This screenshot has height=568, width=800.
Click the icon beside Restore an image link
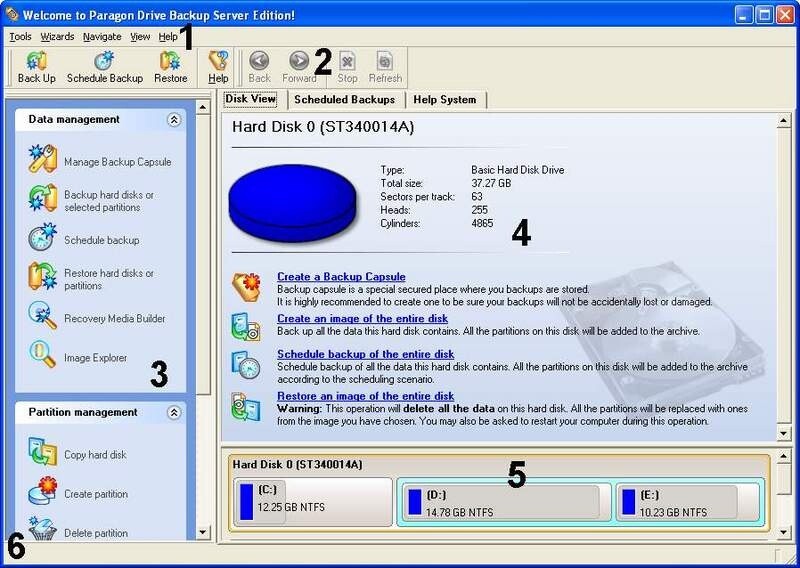point(246,406)
